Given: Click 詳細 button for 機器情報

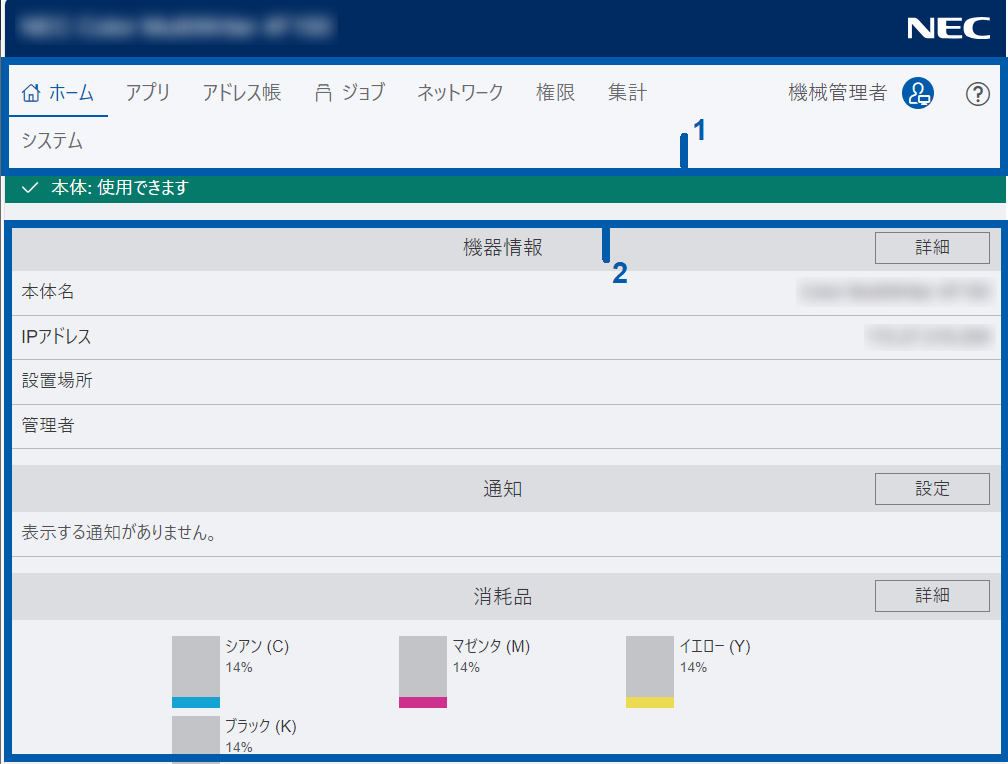Looking at the screenshot, I should [x=931, y=248].
